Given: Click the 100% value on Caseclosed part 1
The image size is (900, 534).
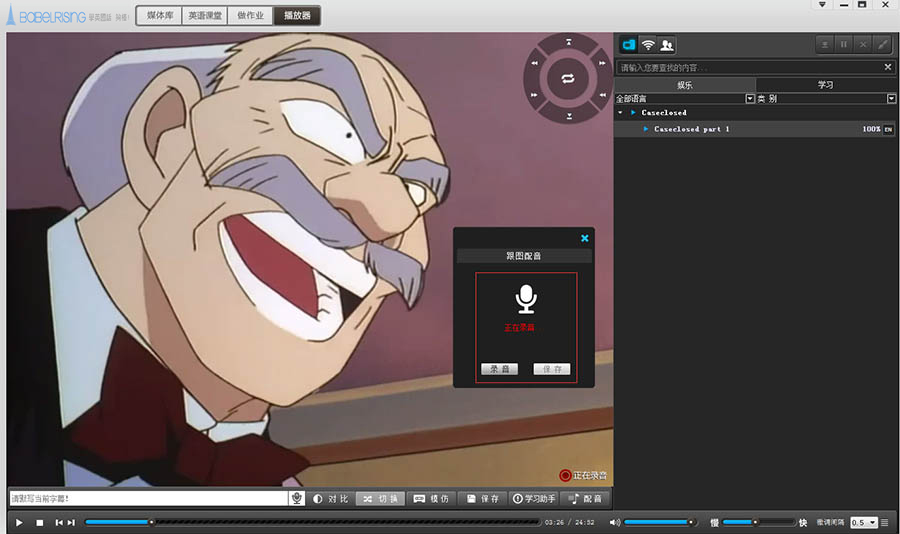Looking at the screenshot, I should (x=871, y=129).
